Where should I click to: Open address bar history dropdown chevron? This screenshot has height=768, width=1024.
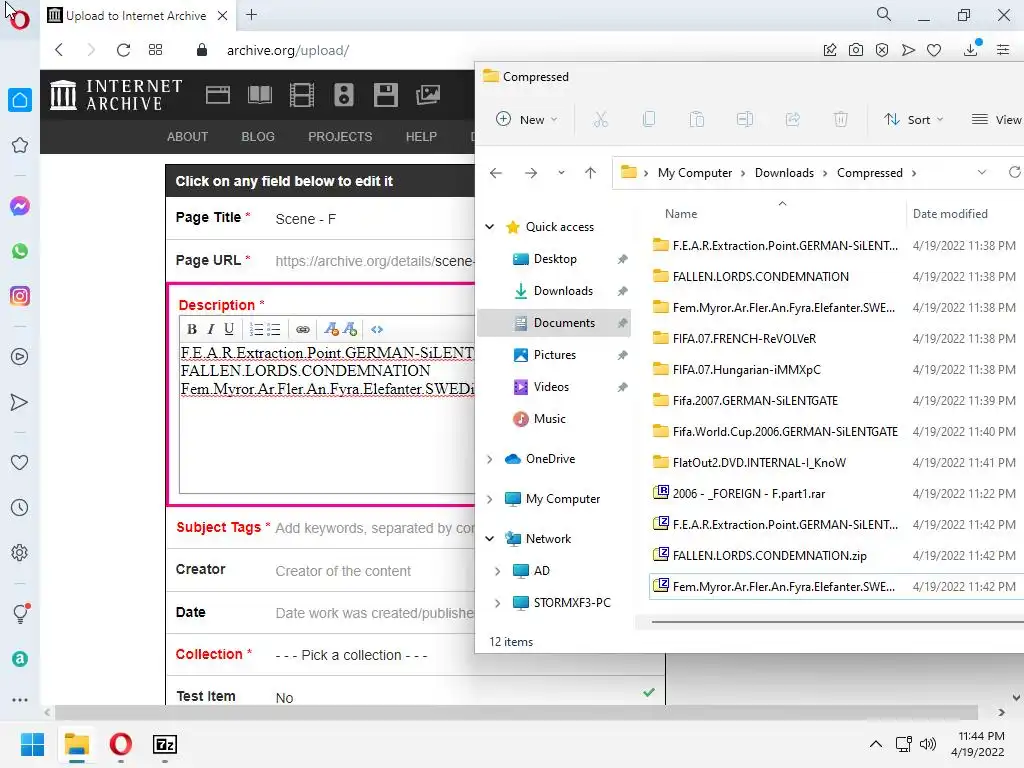point(982,172)
